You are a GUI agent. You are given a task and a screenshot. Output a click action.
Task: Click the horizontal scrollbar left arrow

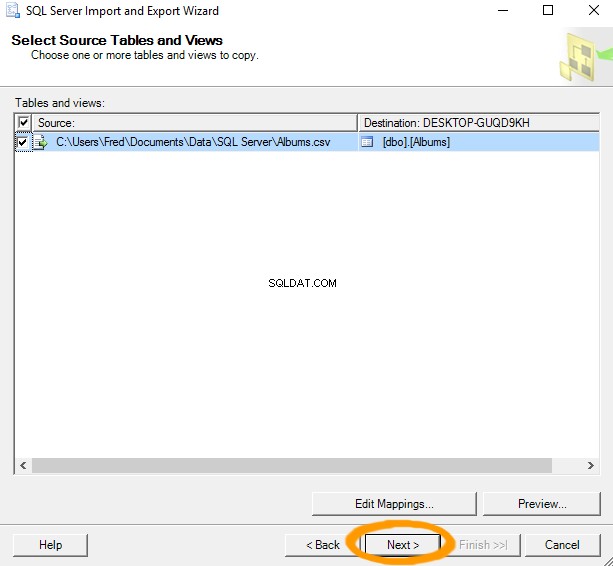click(23, 465)
